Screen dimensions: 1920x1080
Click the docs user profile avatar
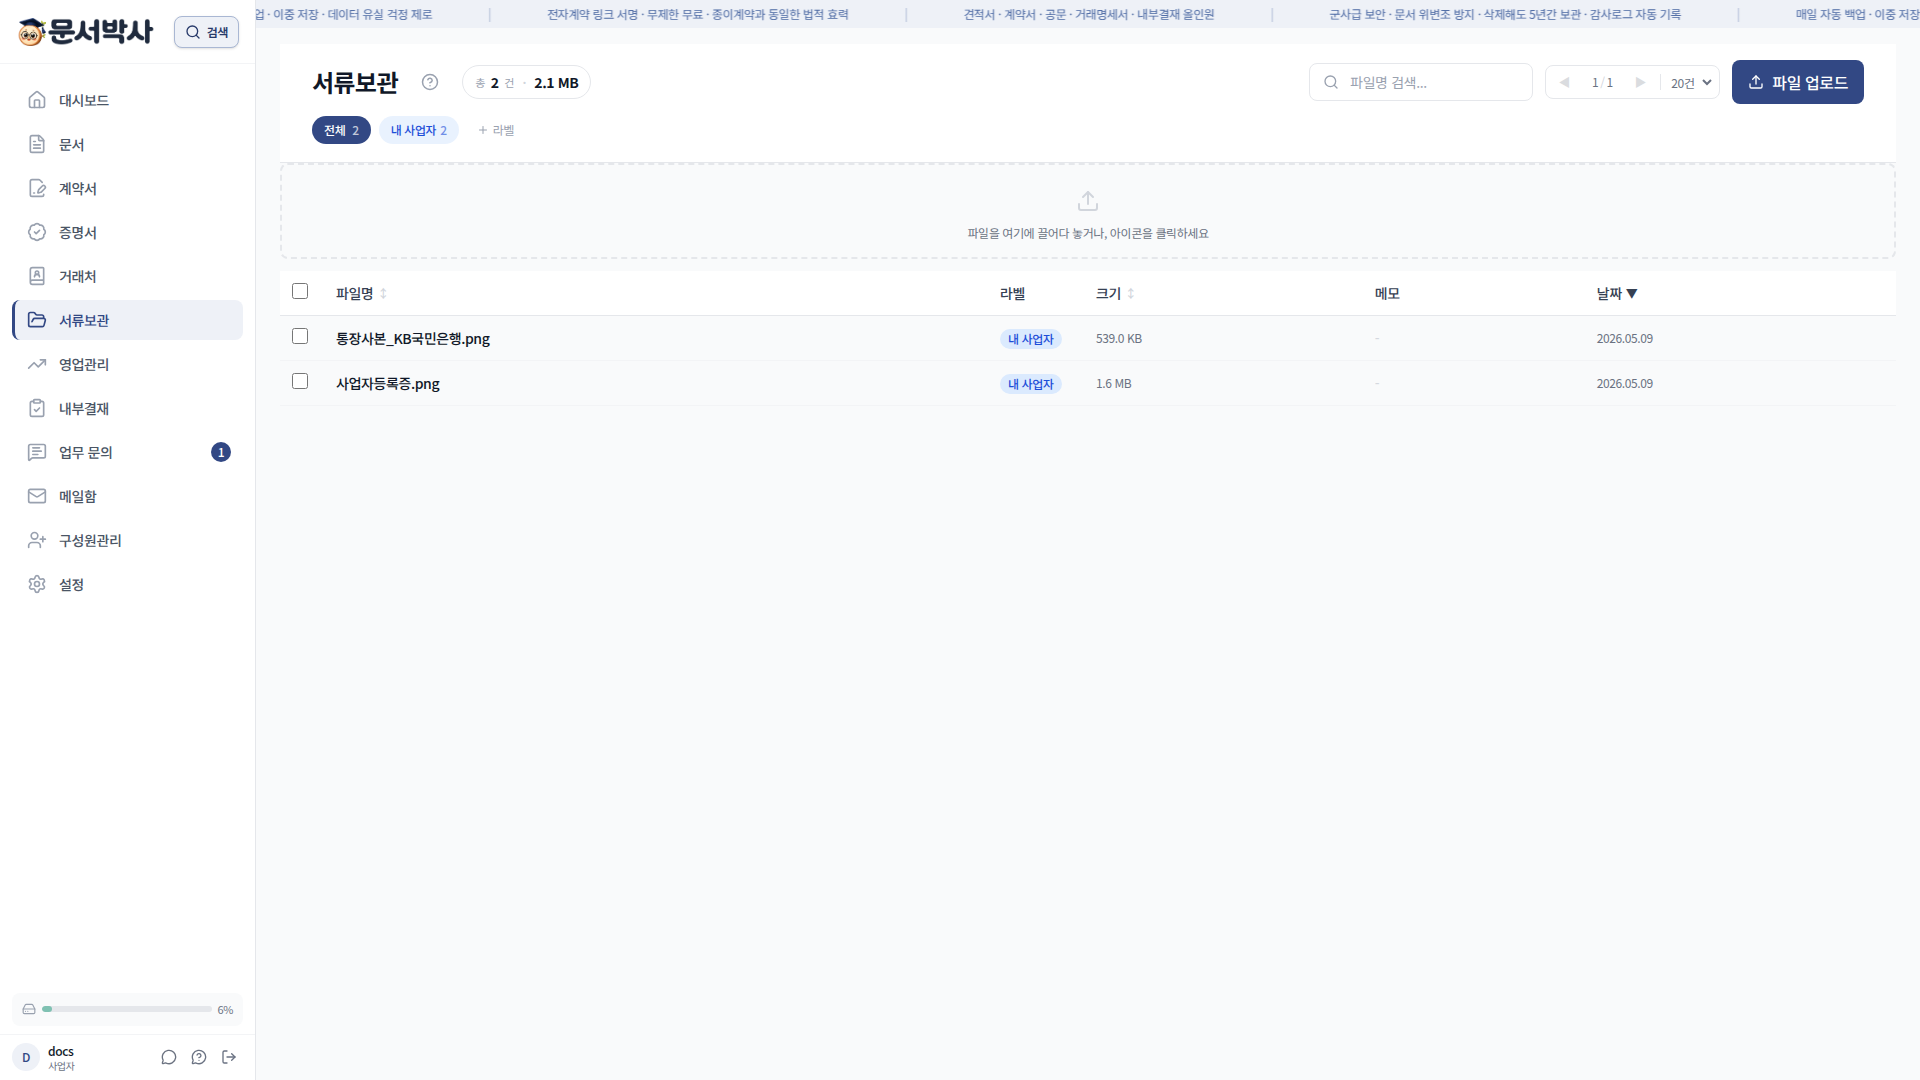point(26,1057)
